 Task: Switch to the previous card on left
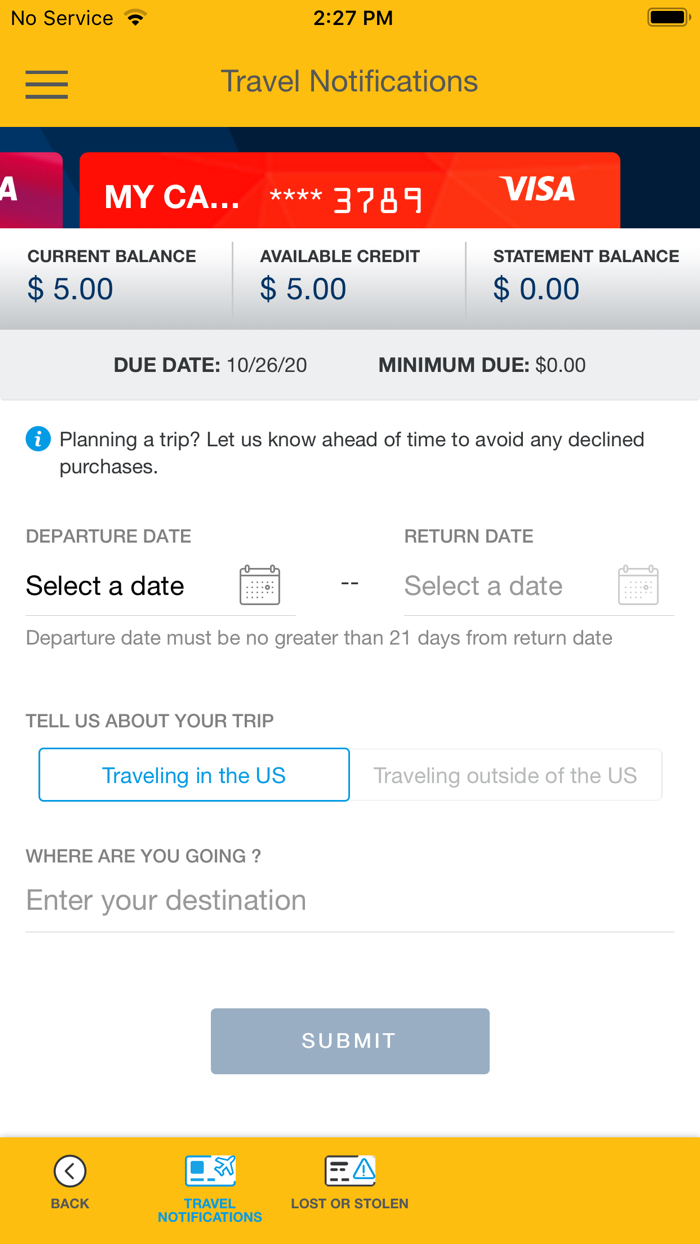(30, 190)
